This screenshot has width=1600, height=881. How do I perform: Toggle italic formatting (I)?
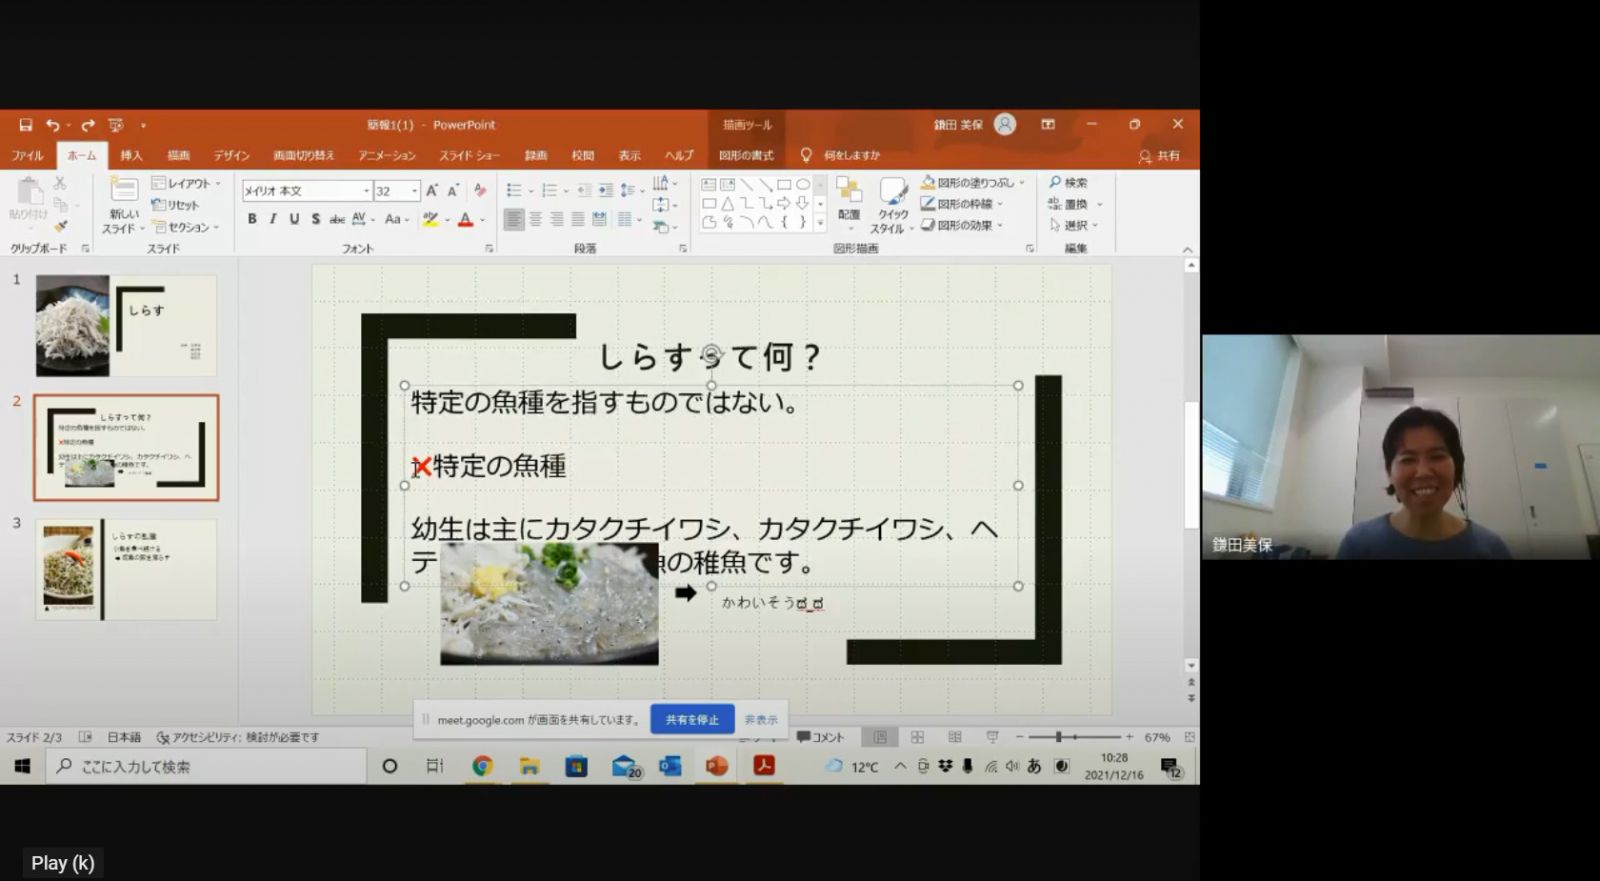tap(273, 219)
